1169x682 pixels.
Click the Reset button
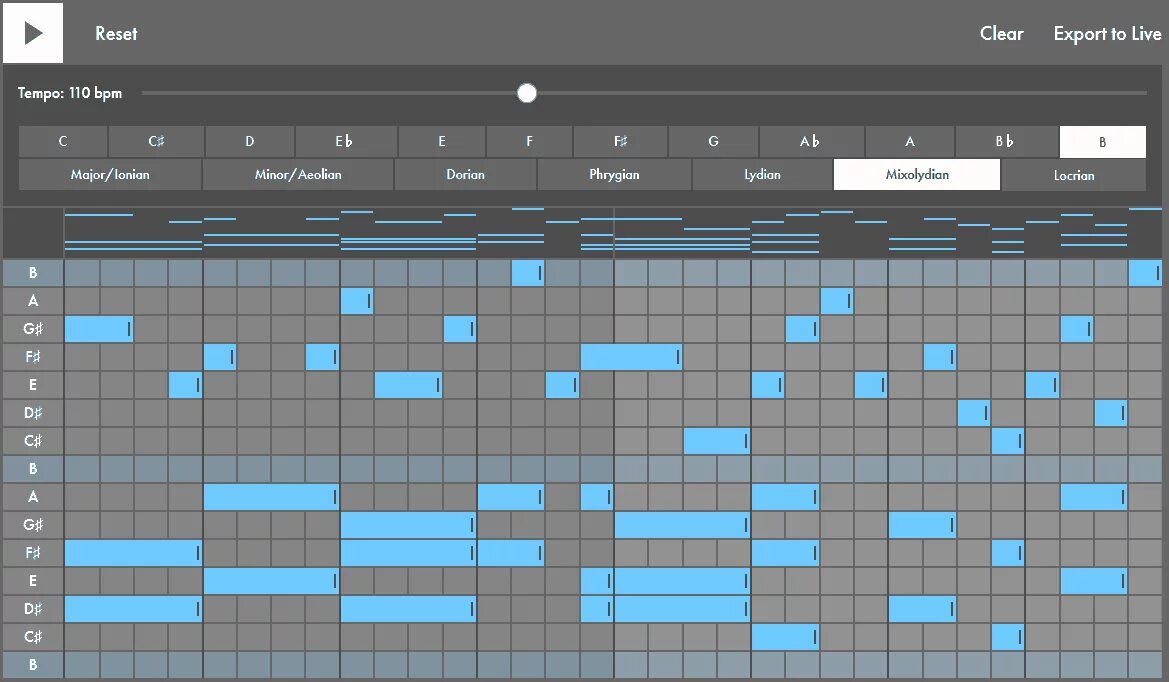tap(116, 34)
